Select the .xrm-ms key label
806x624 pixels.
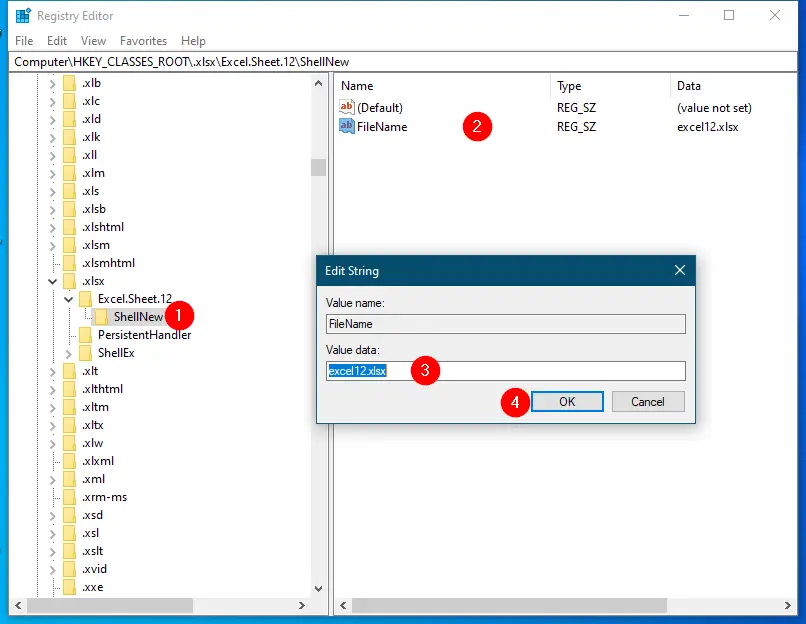[x=104, y=497]
